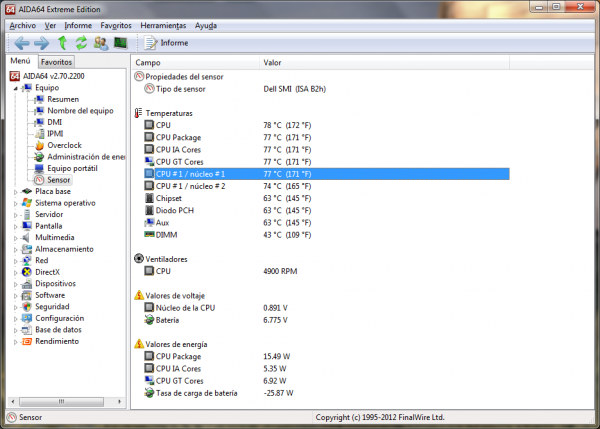Viewport: 600px width, 429px height.
Task: Click the Sensor icon in tree
Action: pos(39,180)
